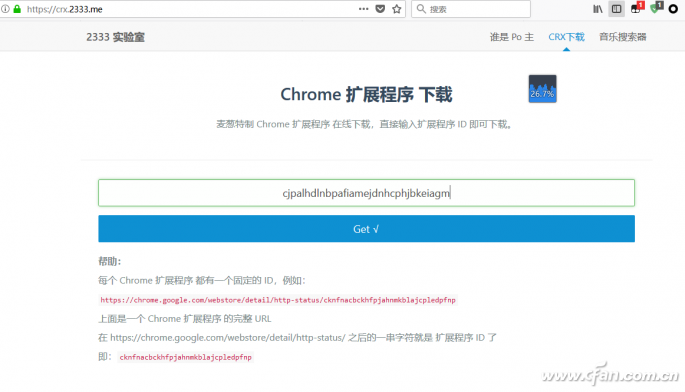The image size is (685, 392).
Task: Bookmark this page with the star icon
Action: [396, 9]
